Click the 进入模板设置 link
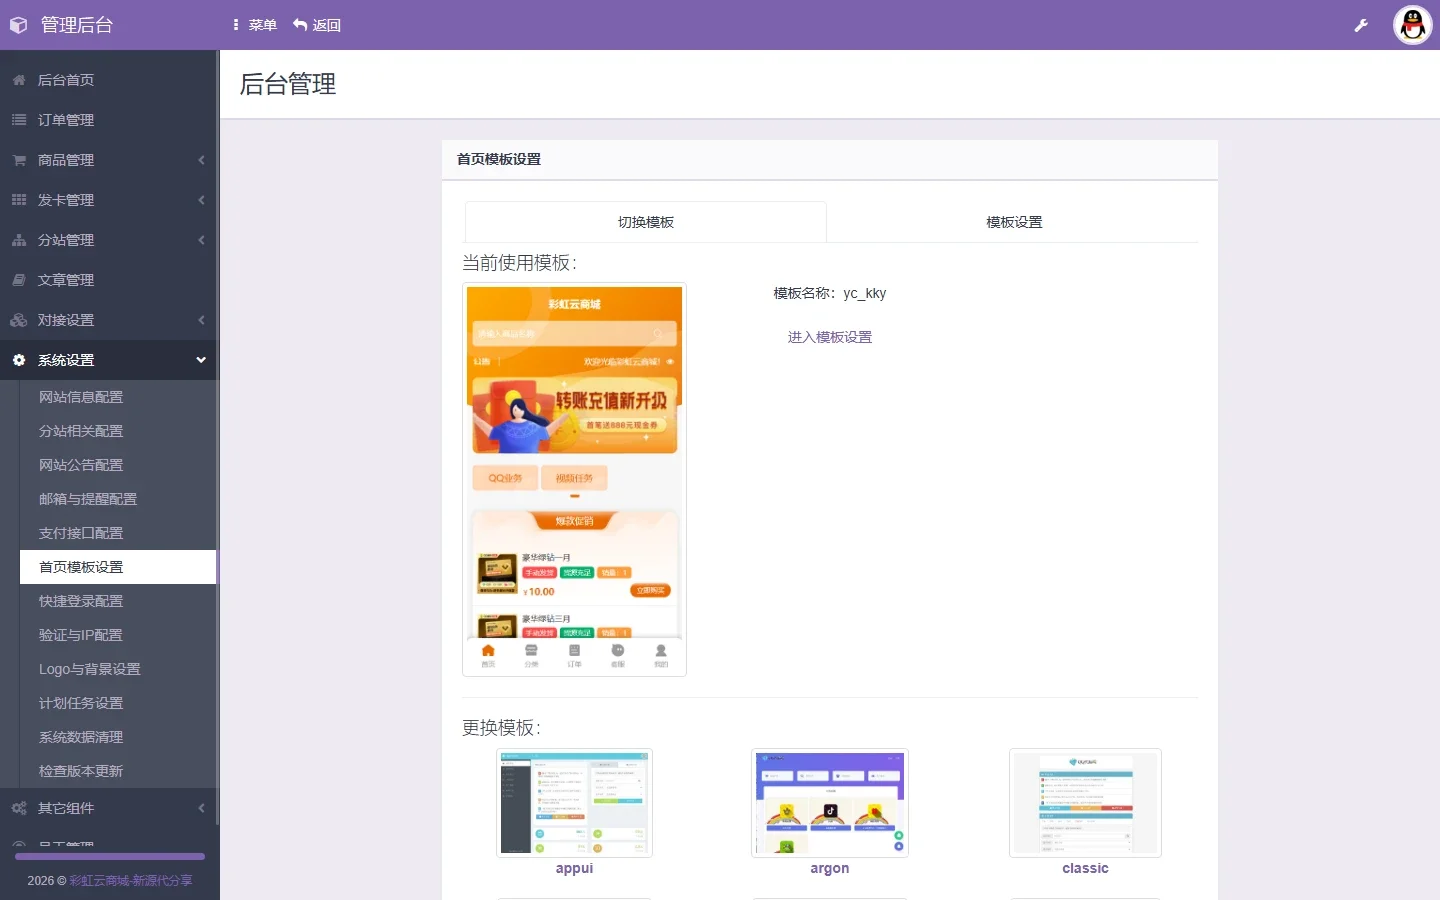The image size is (1440, 900). click(x=830, y=337)
